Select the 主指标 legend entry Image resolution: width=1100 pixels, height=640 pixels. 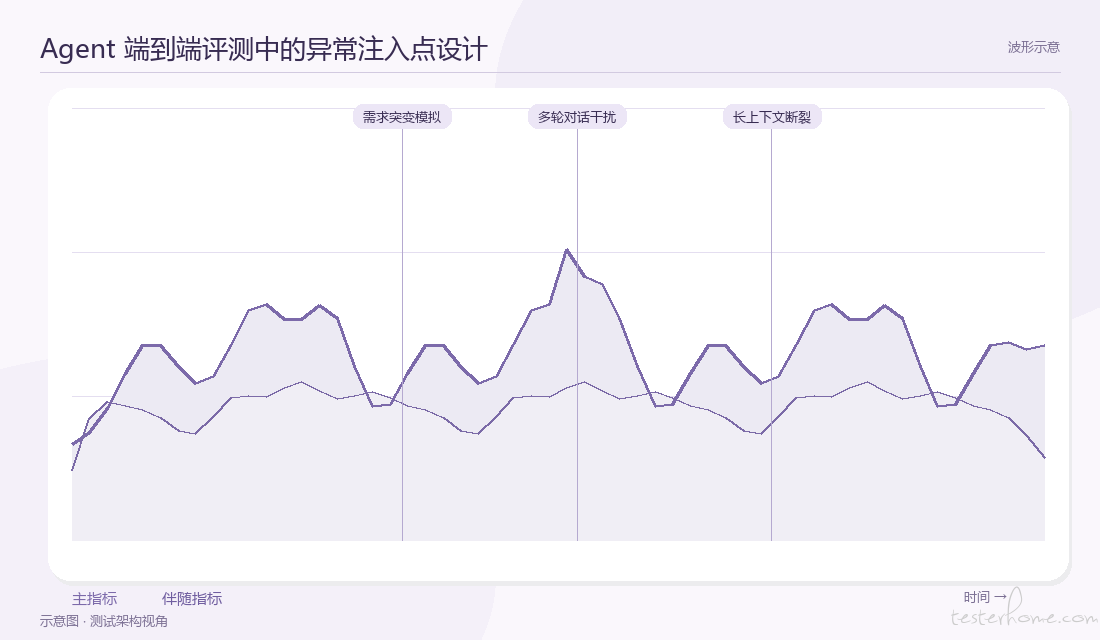(94, 599)
